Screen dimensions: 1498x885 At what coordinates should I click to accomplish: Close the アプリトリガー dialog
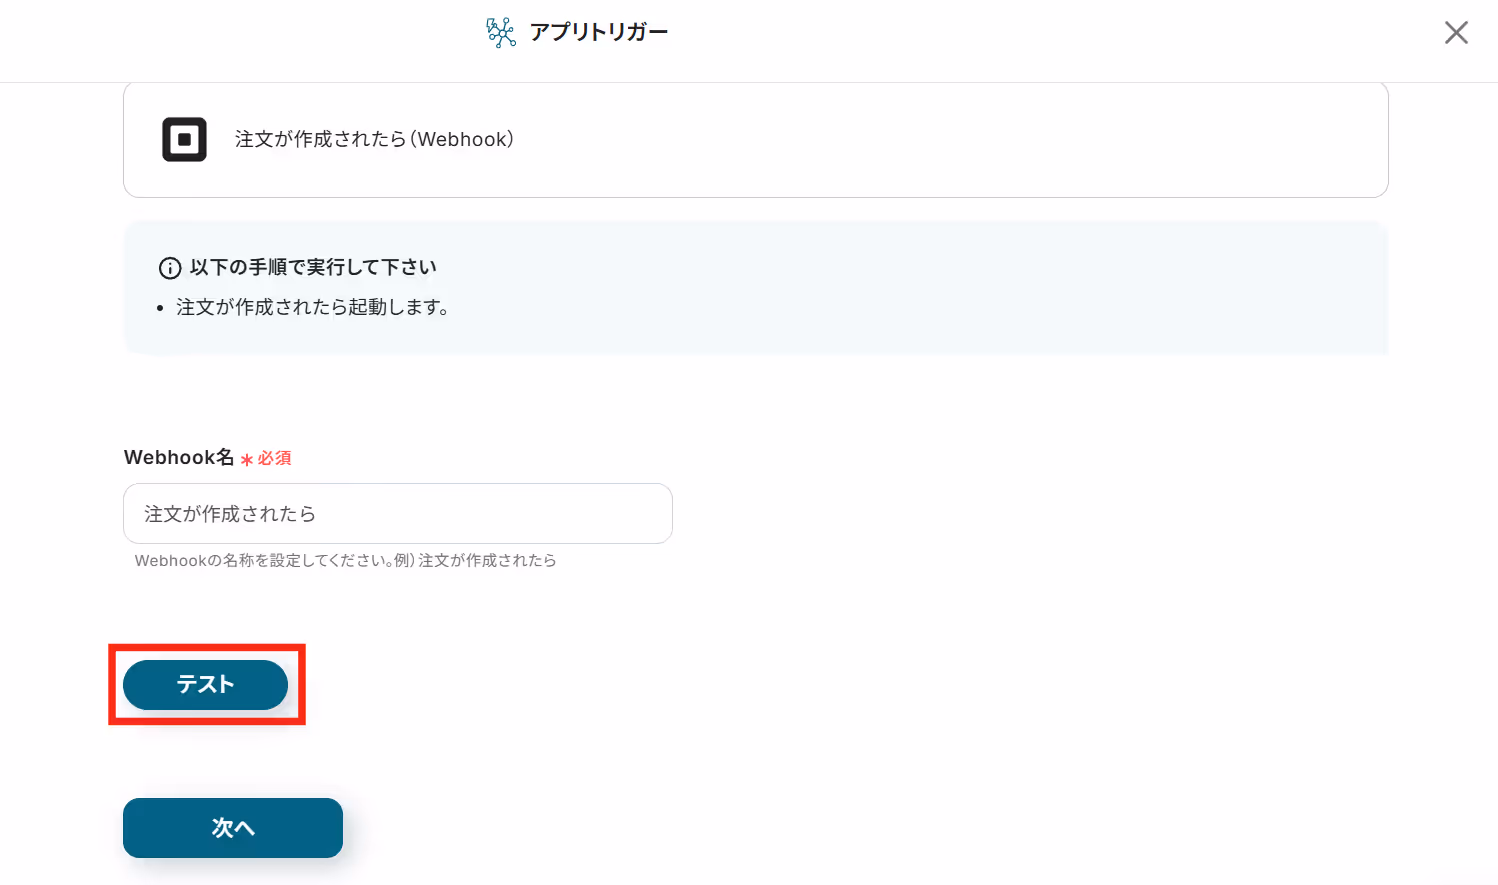[x=1456, y=33]
